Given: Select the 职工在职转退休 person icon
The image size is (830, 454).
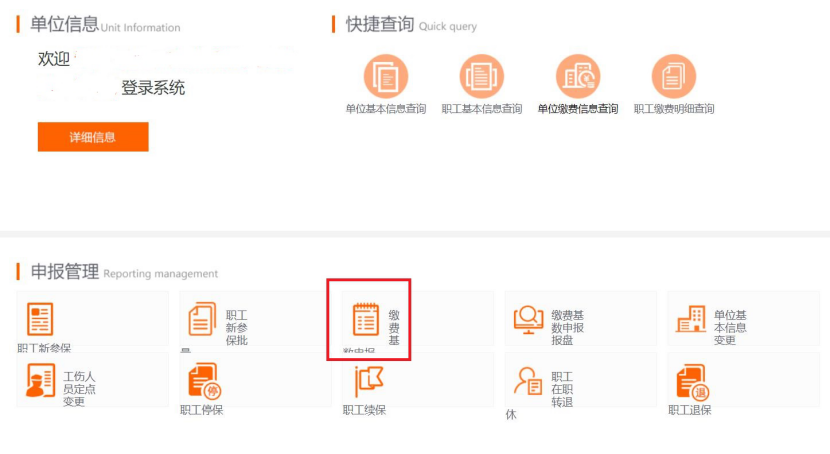Looking at the screenshot, I should 528,381.
